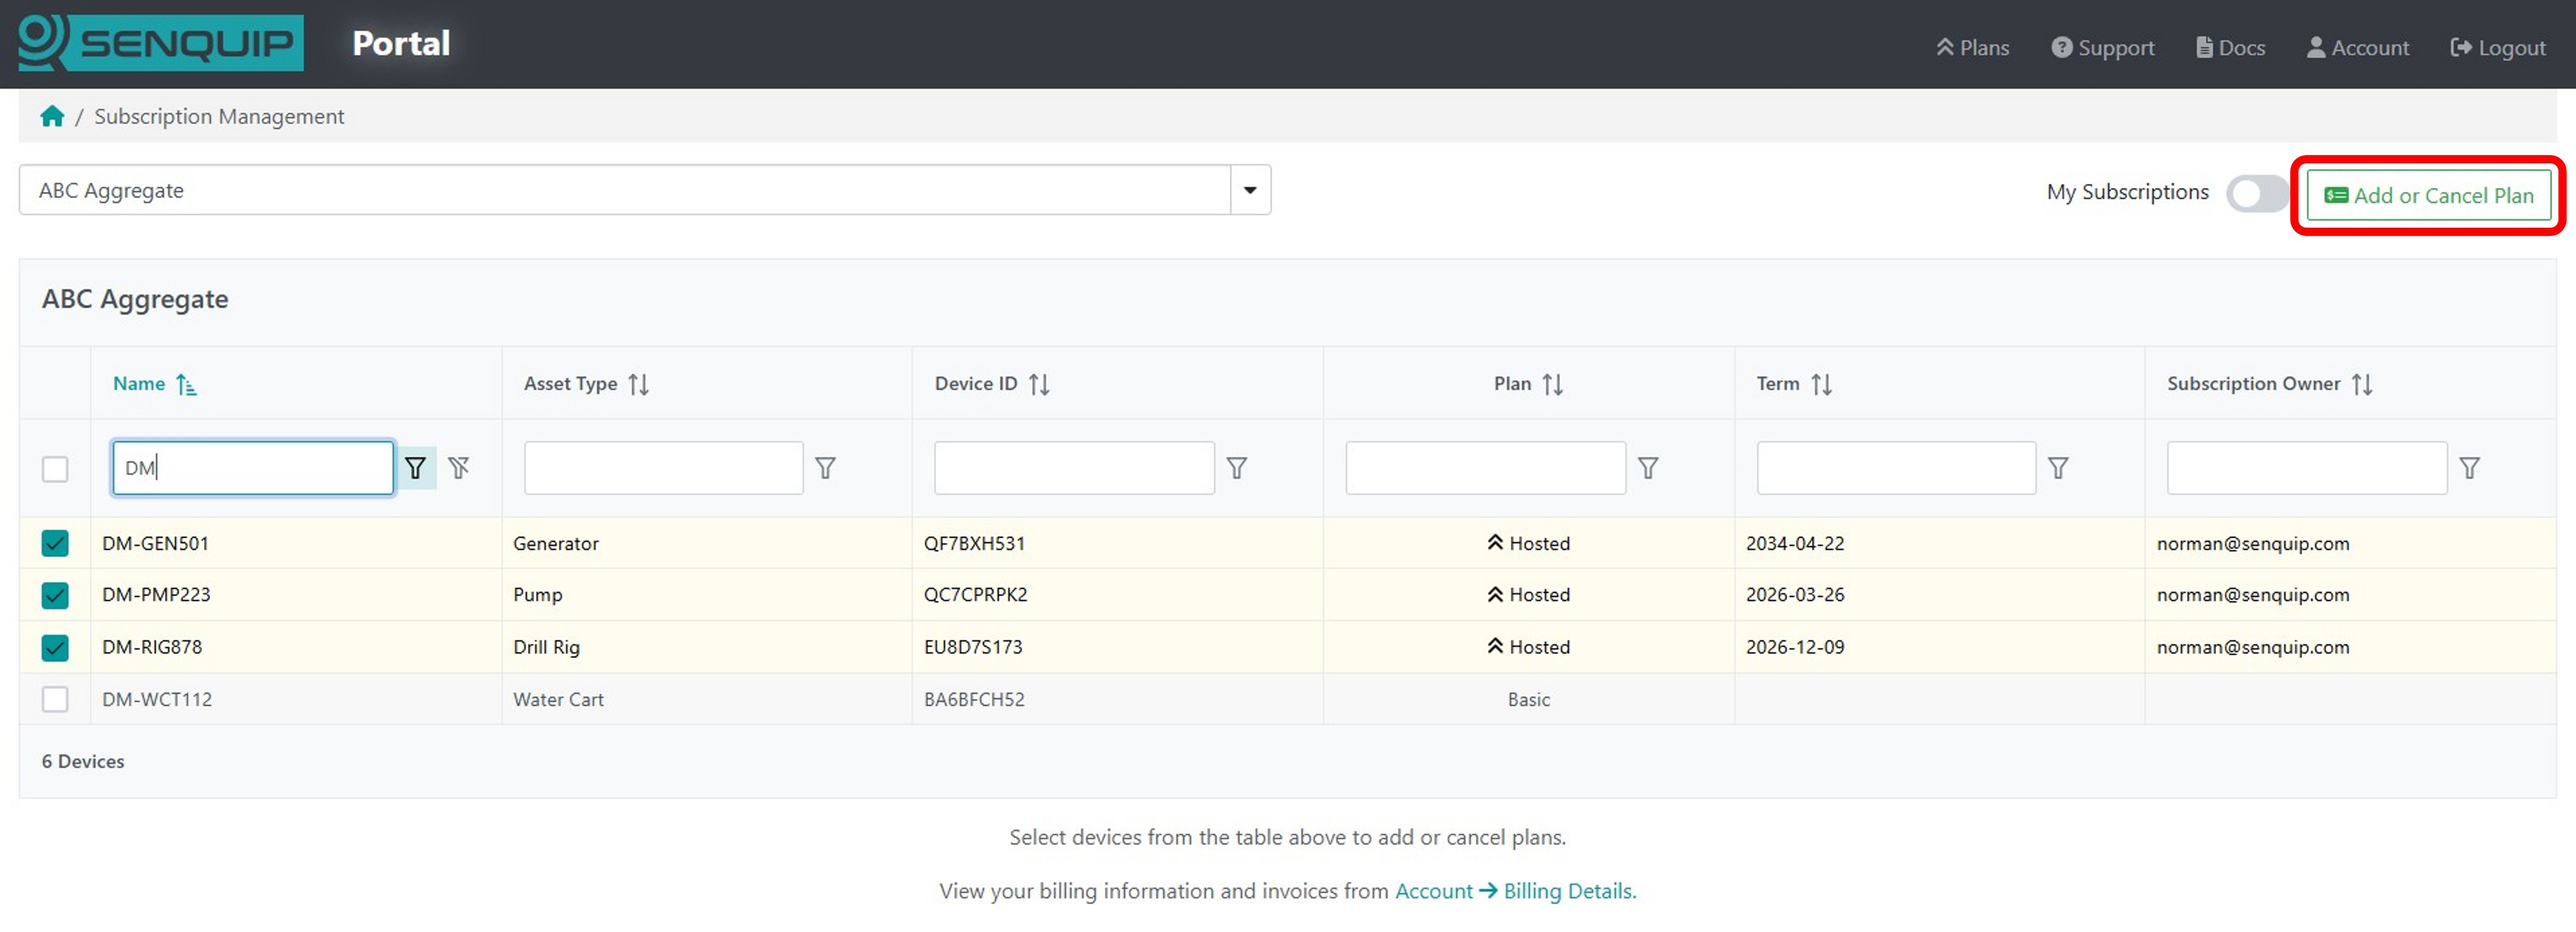Click the Asset Type filter funnel icon
Viewport: 2576px width, 932px height.
[x=825, y=468]
